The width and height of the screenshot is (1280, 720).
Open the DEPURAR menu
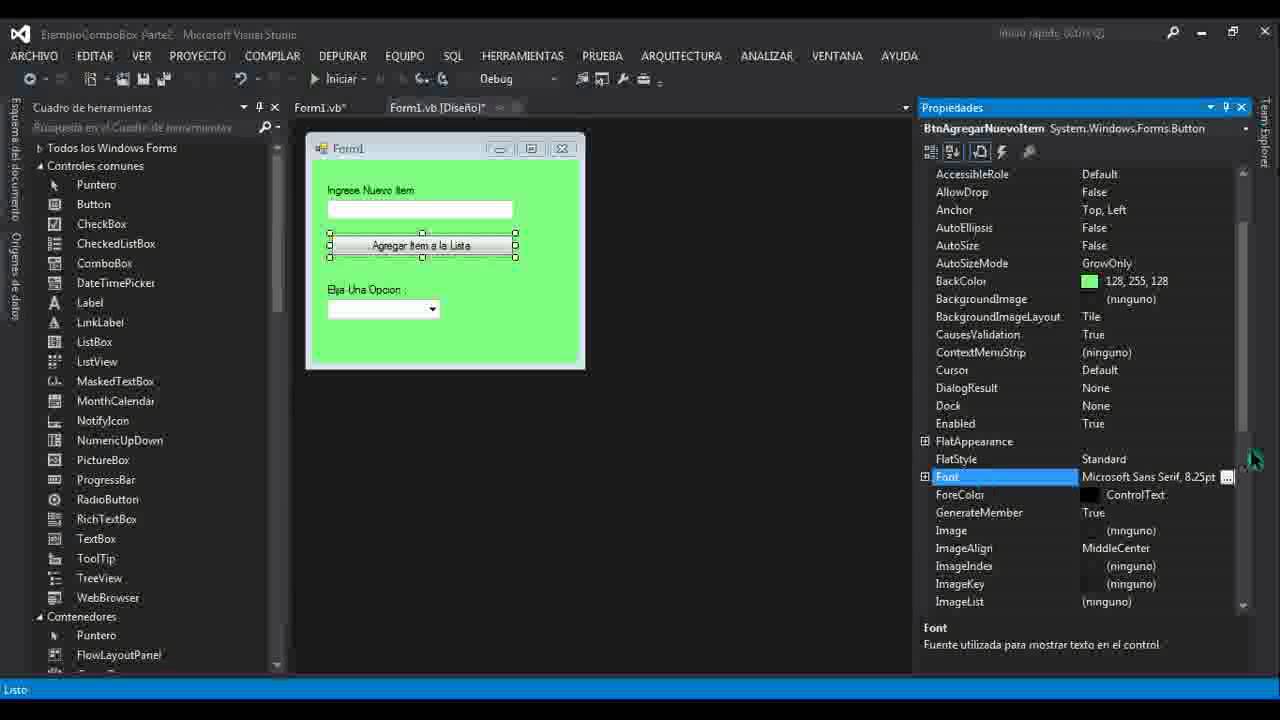[x=343, y=56]
